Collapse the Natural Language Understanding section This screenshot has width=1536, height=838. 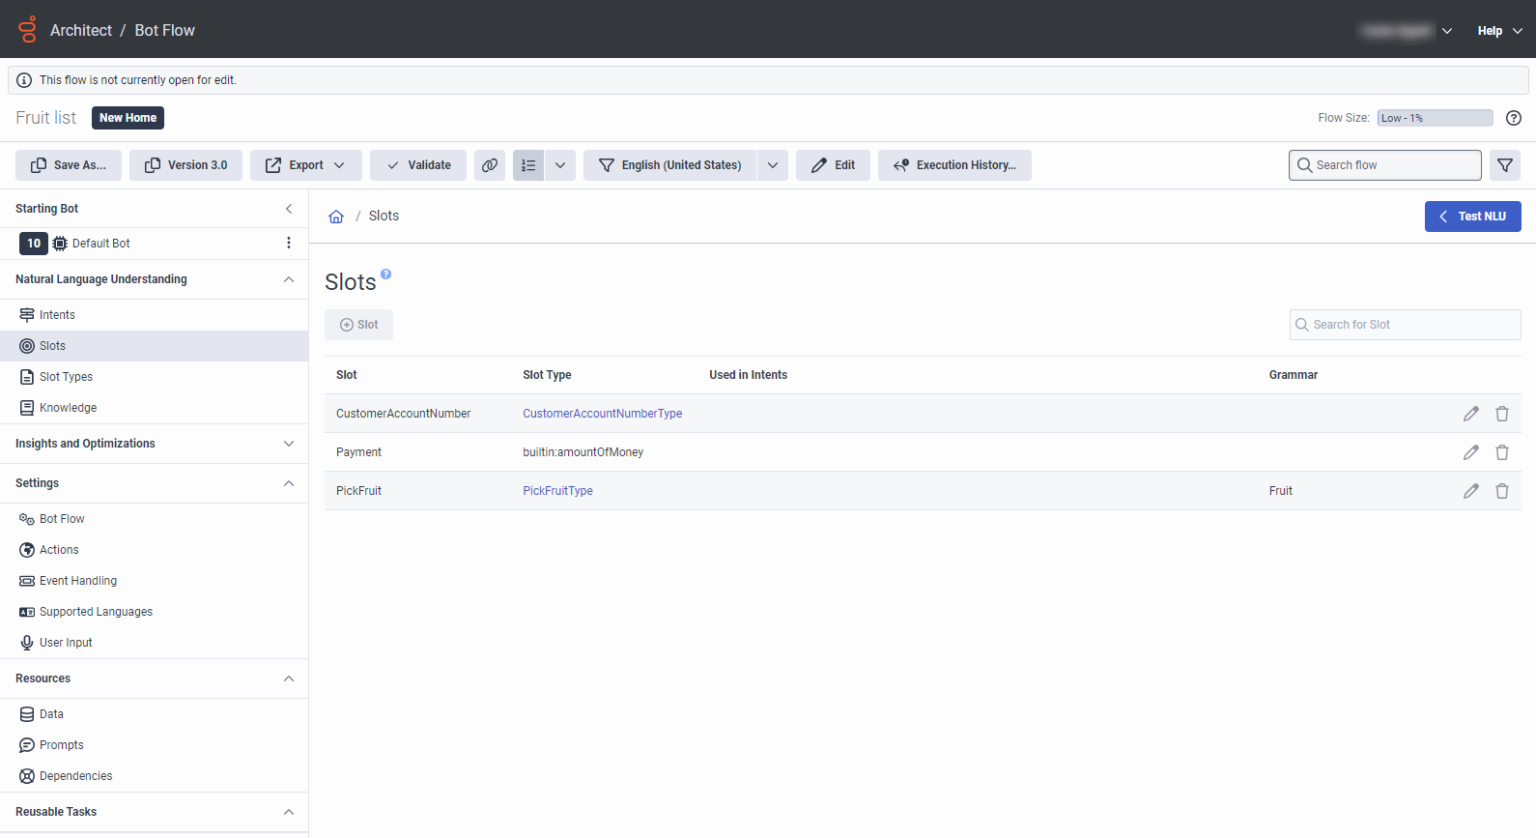click(x=289, y=279)
